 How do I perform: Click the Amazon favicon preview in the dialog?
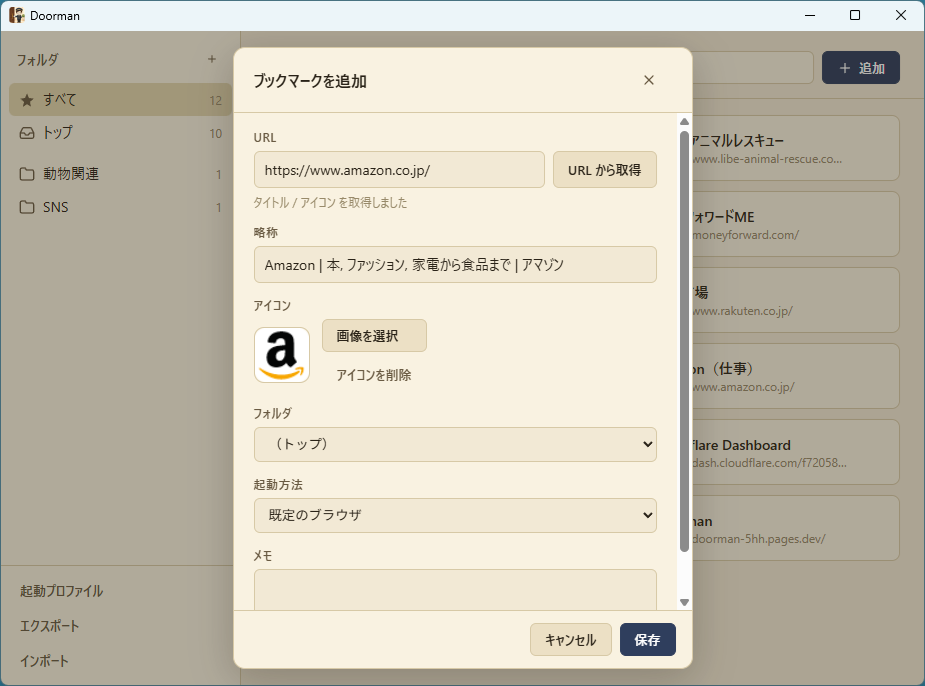tap(281, 355)
